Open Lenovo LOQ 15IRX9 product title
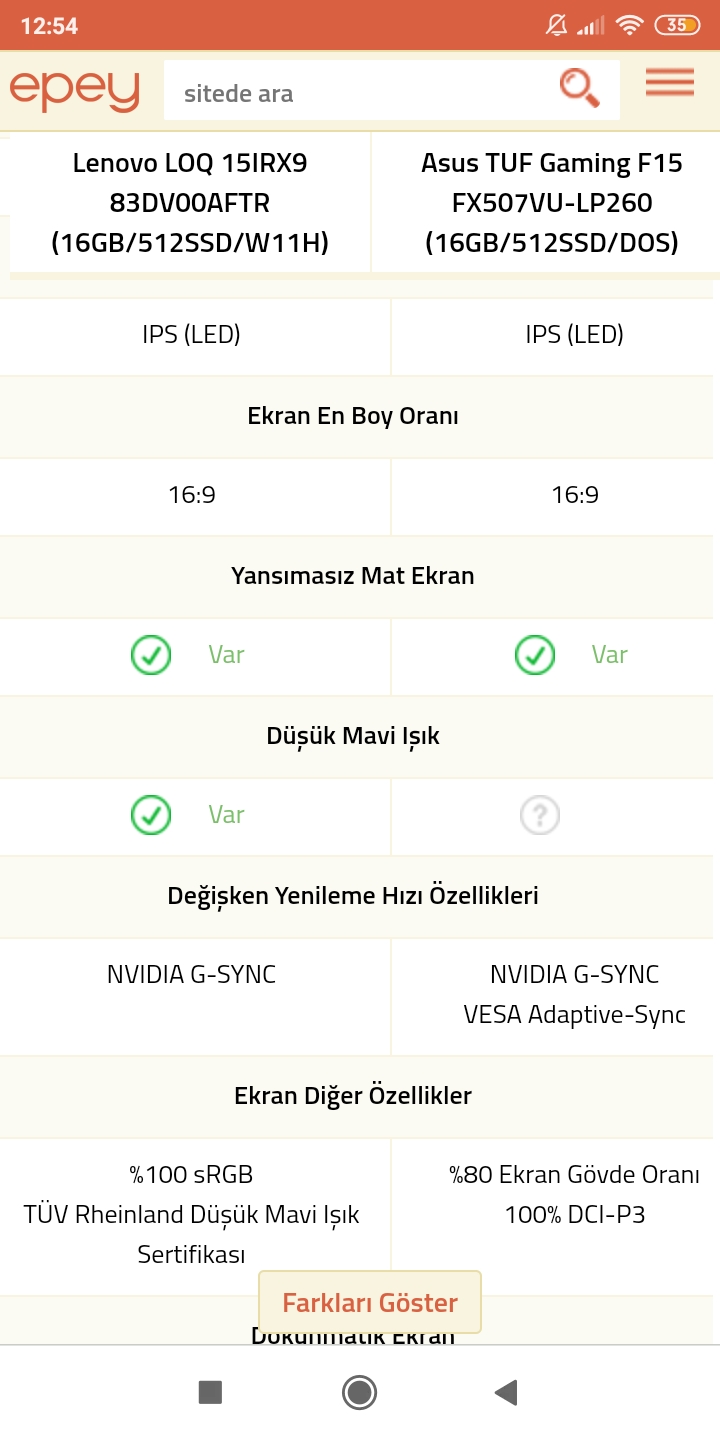The image size is (720, 1440). pos(190,203)
